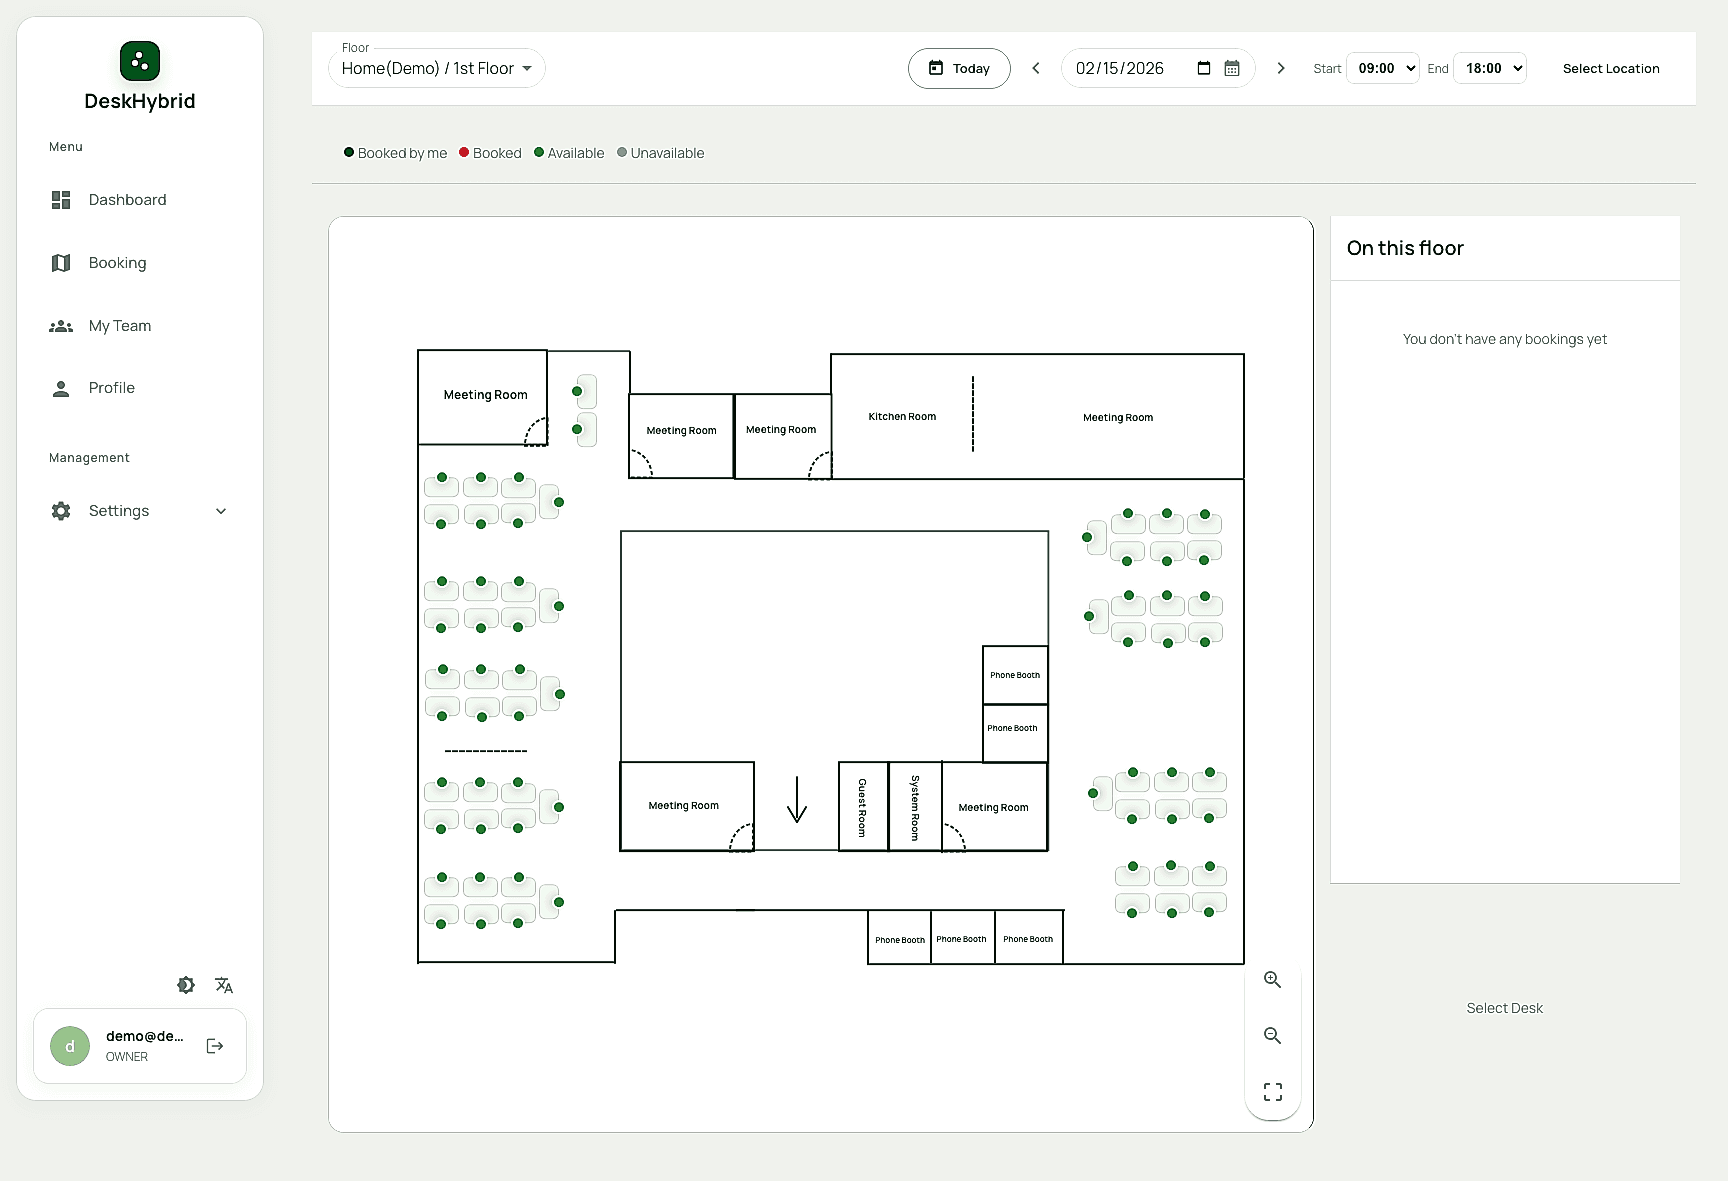Toggle dark mode in the sidebar
1728x1181 pixels.
pos(186,985)
